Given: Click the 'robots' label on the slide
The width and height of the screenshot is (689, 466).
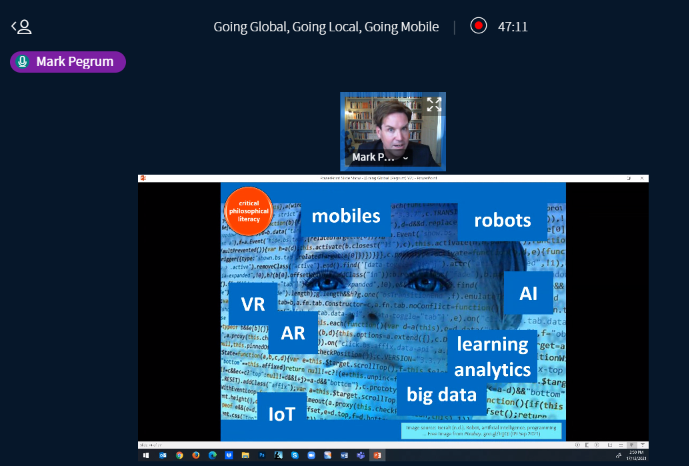Looking at the screenshot, I should pos(502,220).
